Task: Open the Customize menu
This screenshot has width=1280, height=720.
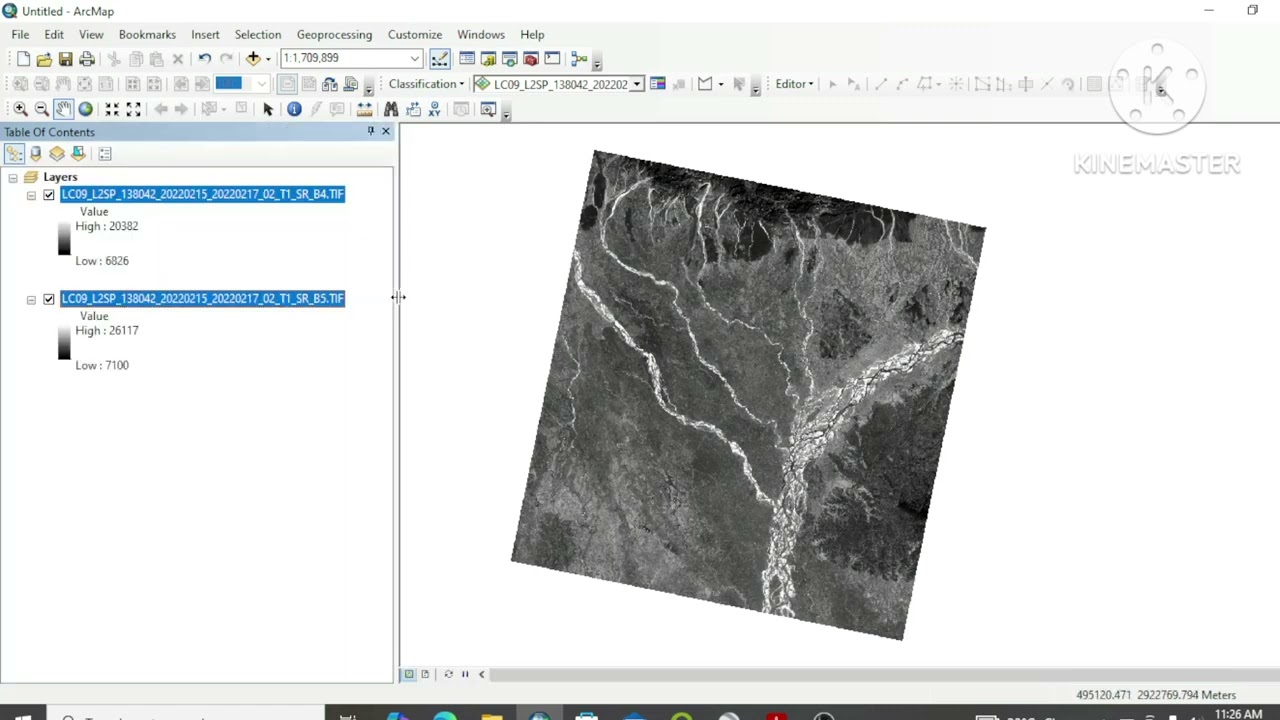Action: pos(415,34)
